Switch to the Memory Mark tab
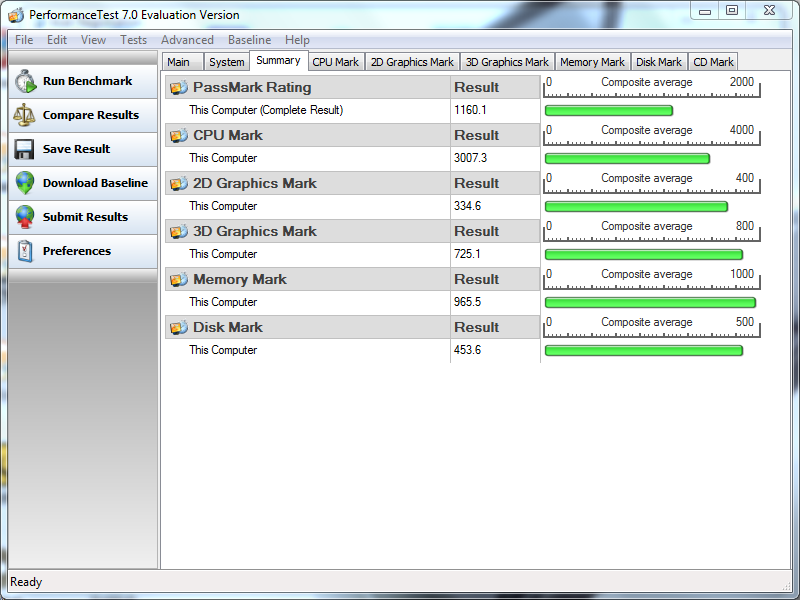Screen dimensions: 800x600 point(592,62)
